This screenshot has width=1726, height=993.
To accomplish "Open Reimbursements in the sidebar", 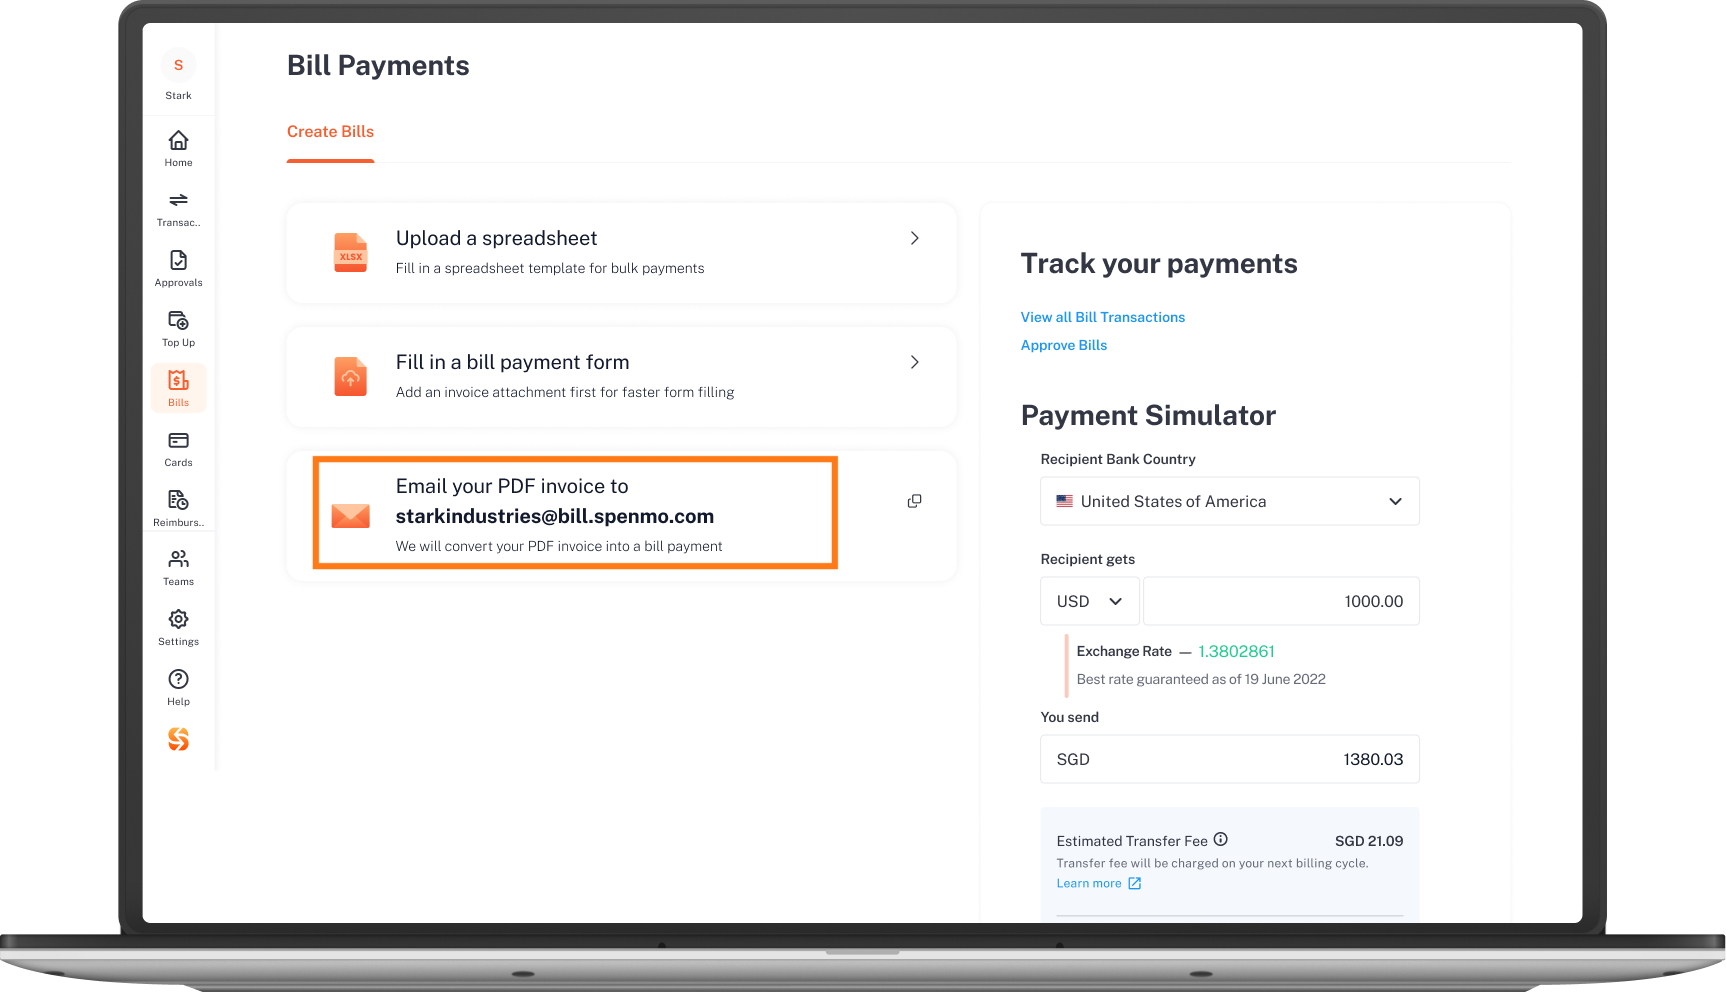I will pyautogui.click(x=178, y=508).
